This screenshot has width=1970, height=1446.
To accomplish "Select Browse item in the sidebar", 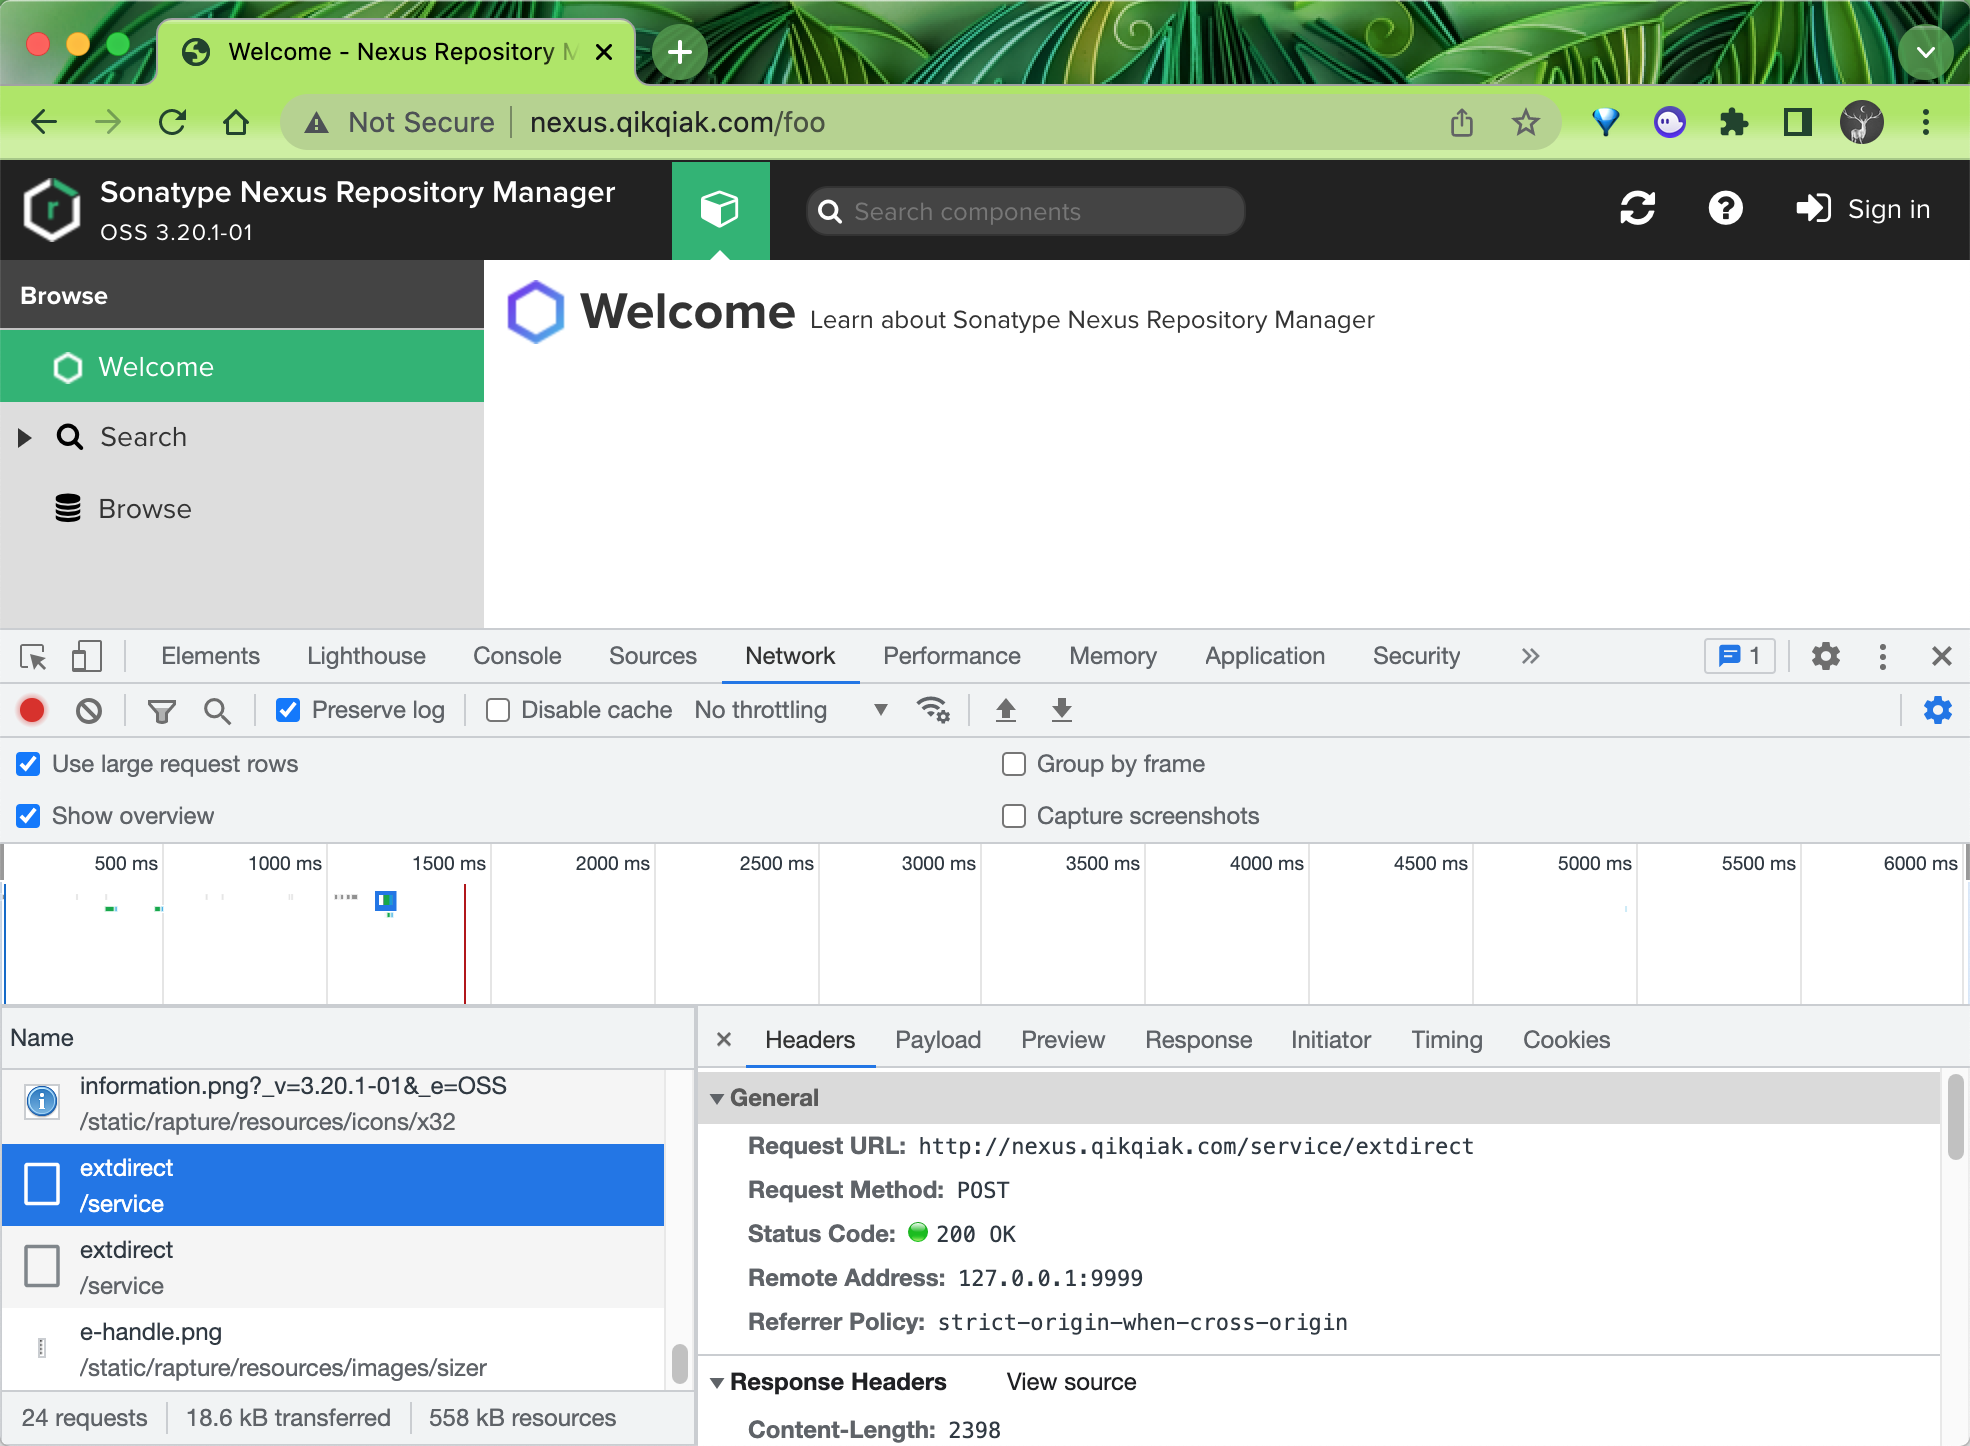I will (242, 509).
